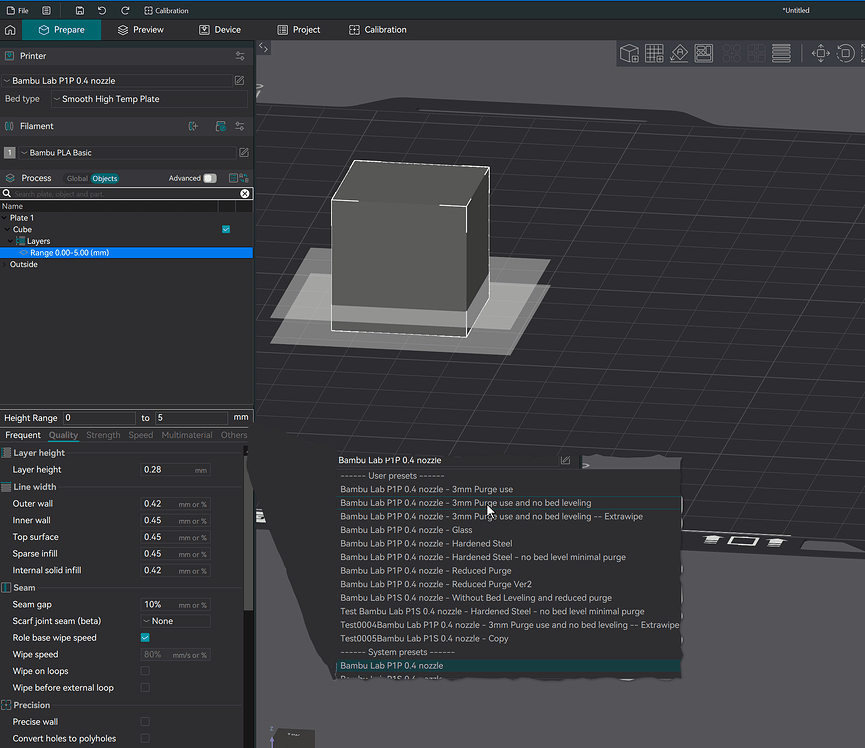Switch to the Project tab
This screenshot has height=748, width=865.
tap(298, 30)
